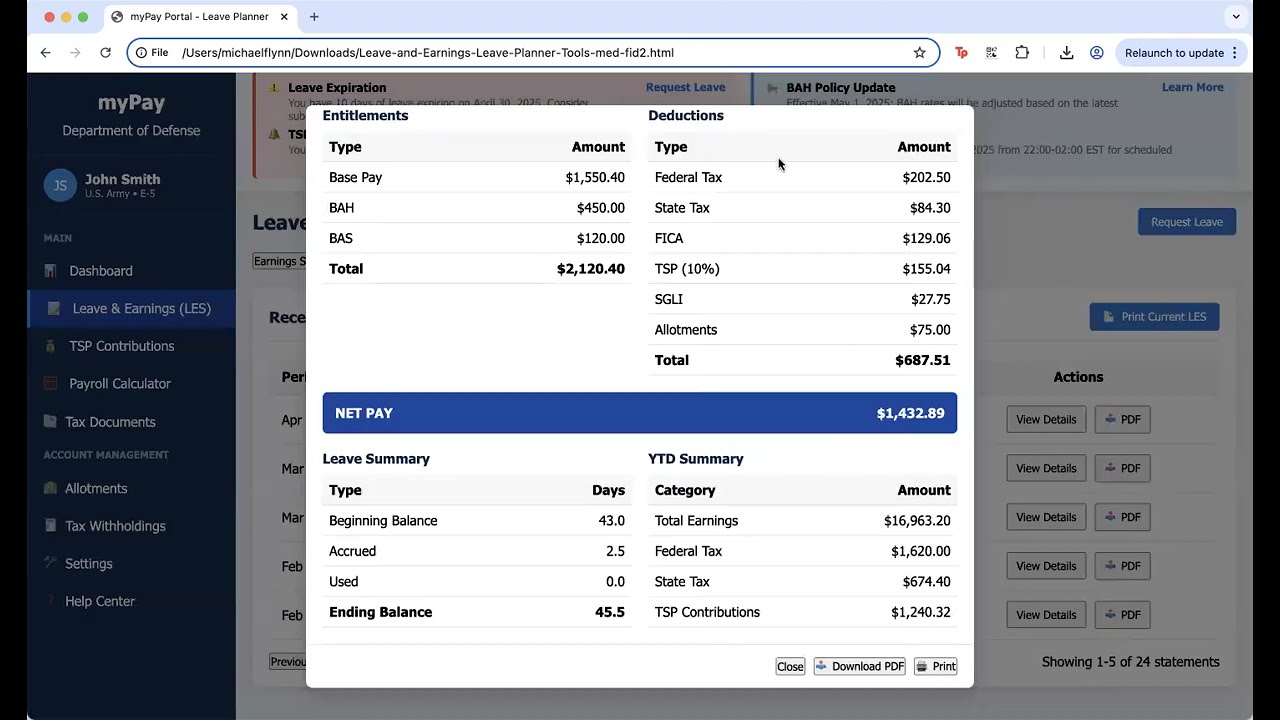Click the Payroll Calculator sidebar icon
This screenshot has width=1280, height=720.
[x=50, y=384]
